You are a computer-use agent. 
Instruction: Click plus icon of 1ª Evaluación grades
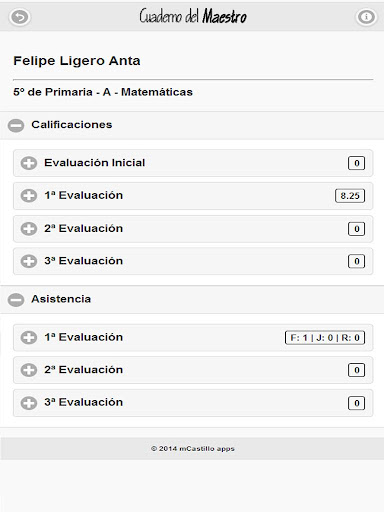[x=29, y=196]
